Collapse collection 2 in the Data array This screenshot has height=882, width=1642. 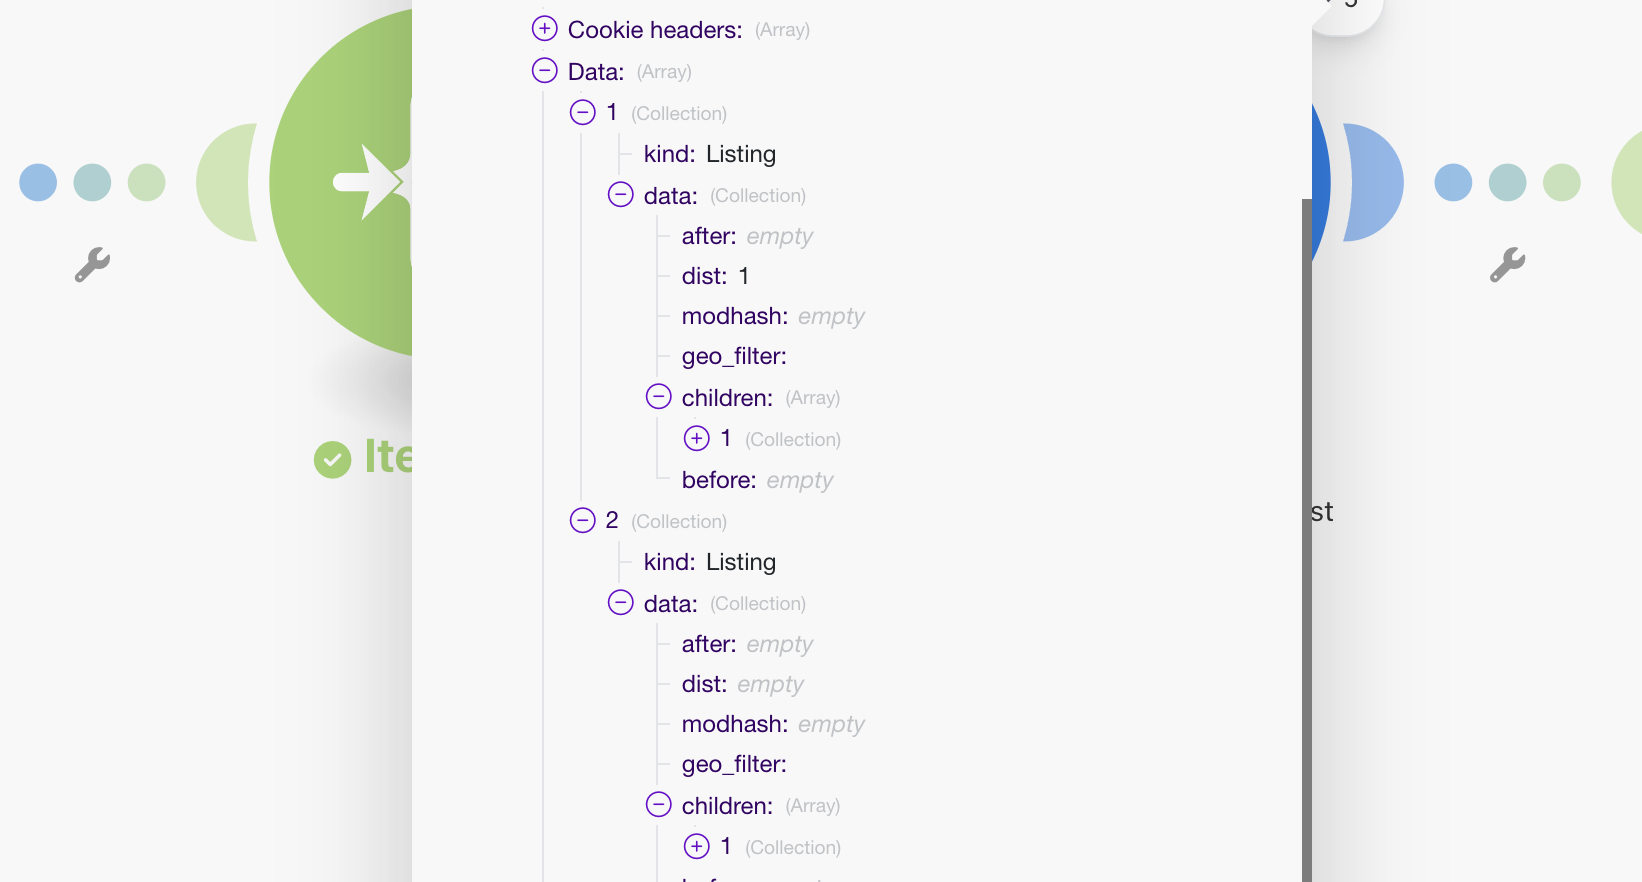tap(582, 520)
